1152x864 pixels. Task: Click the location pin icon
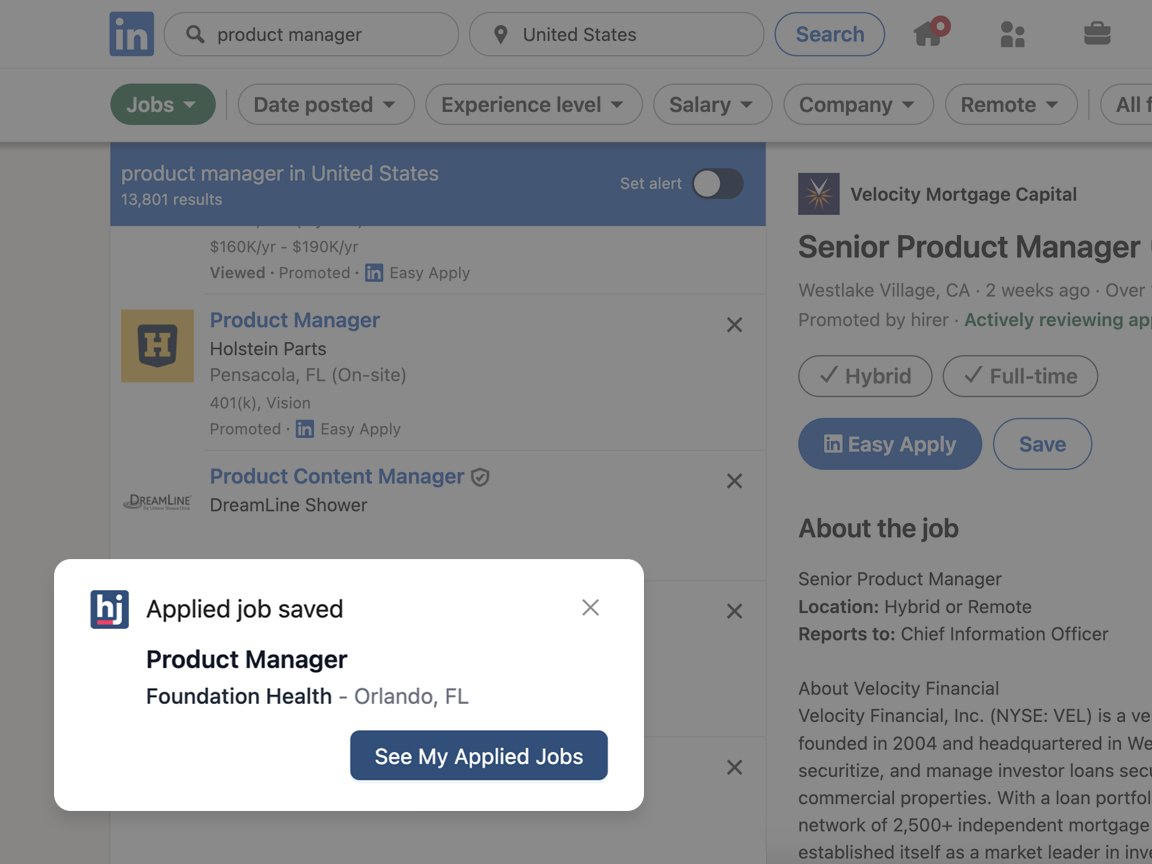click(501, 34)
